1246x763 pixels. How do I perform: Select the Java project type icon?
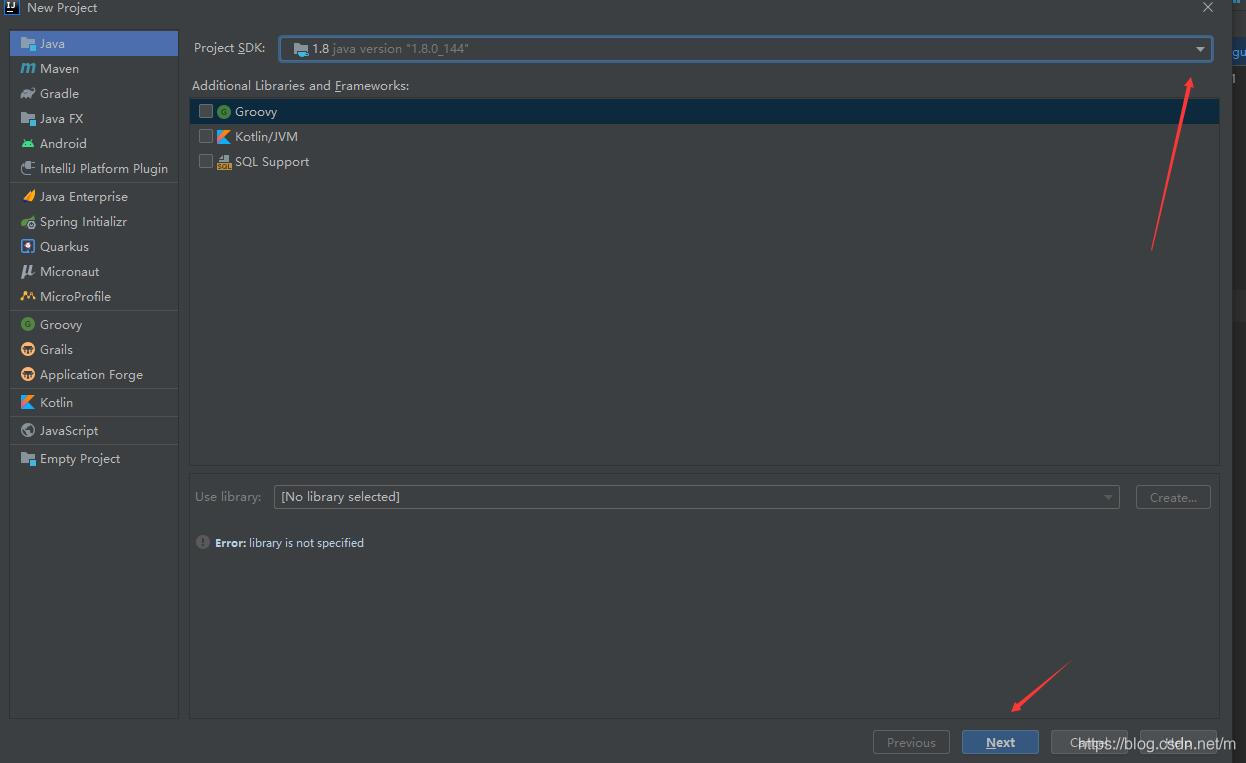click(x=28, y=44)
